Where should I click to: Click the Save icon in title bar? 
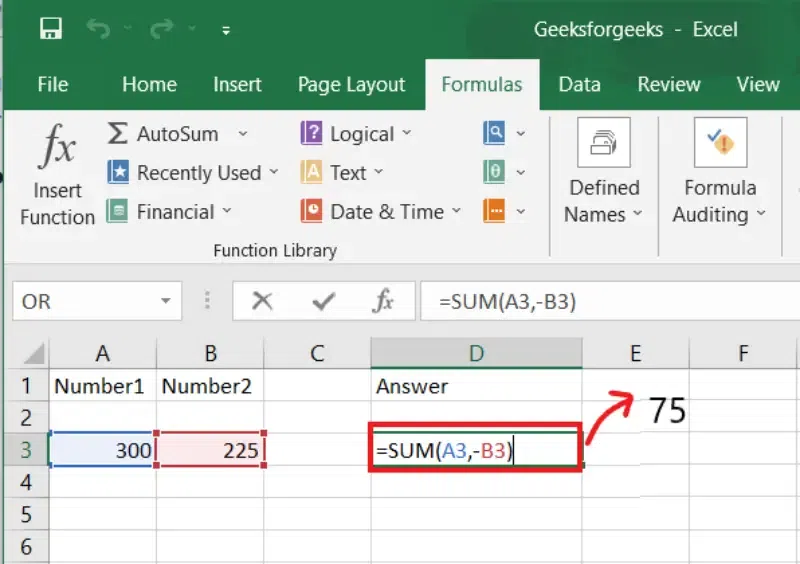coord(51,29)
